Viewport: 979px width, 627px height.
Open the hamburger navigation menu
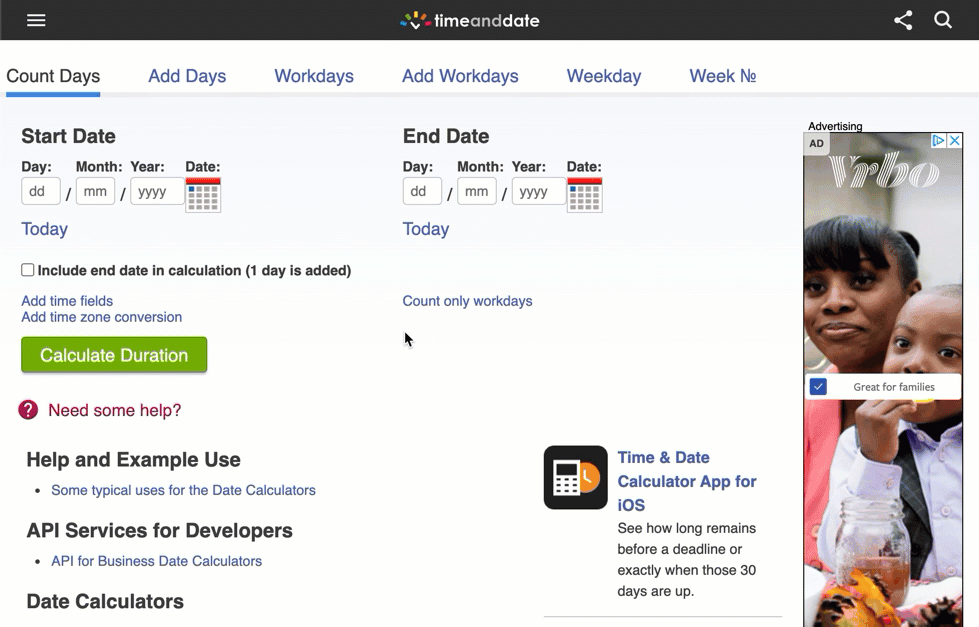click(x=36, y=20)
